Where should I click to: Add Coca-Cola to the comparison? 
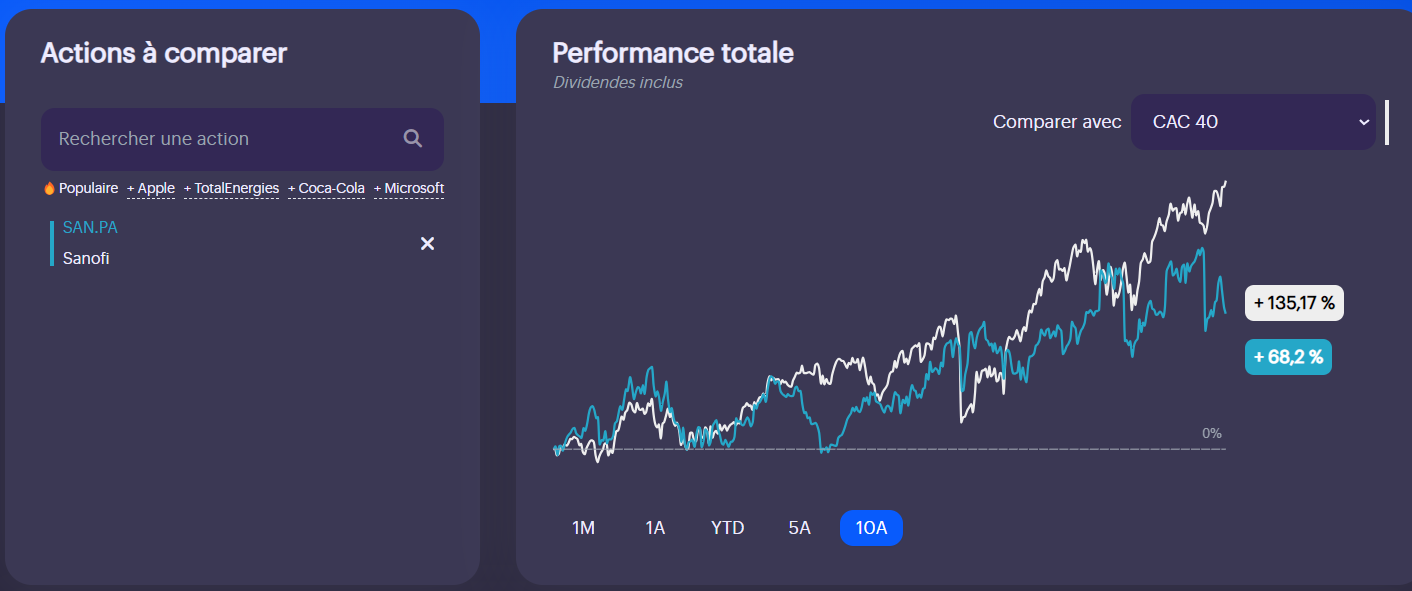(x=327, y=188)
